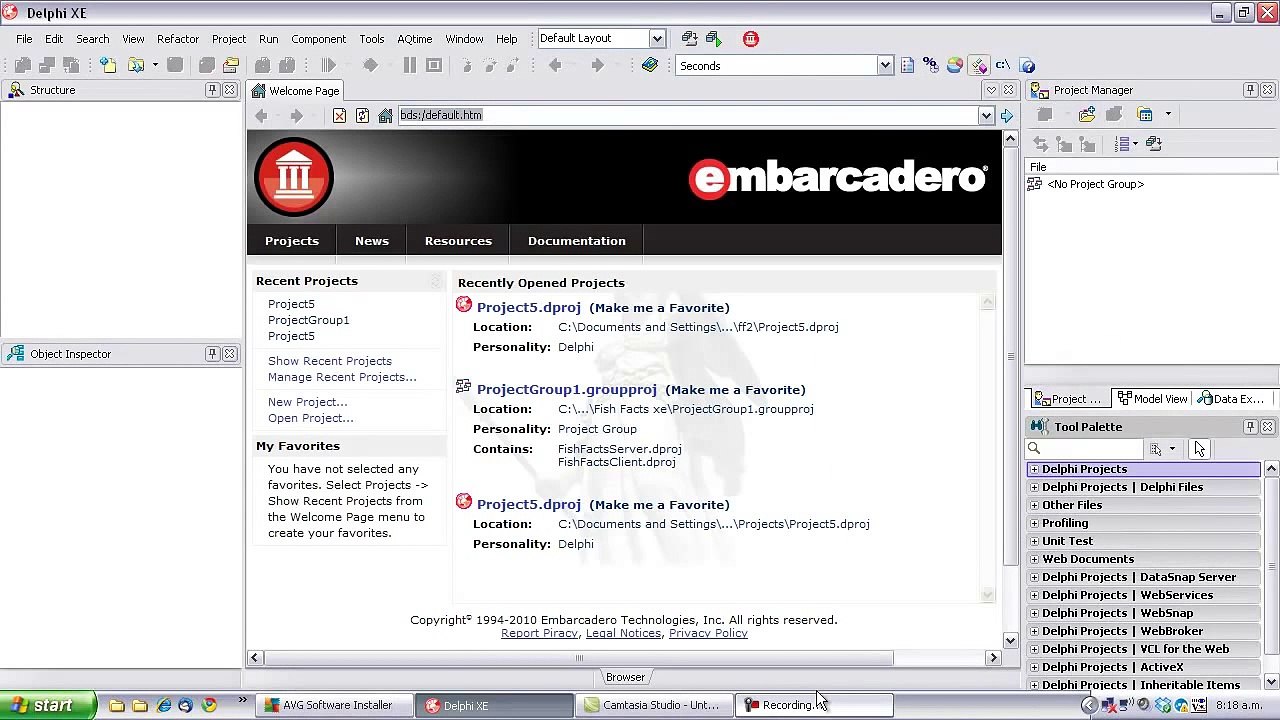The image size is (1280, 720).
Task: Open the Resources section of Welcome Page
Action: pyautogui.click(x=458, y=241)
